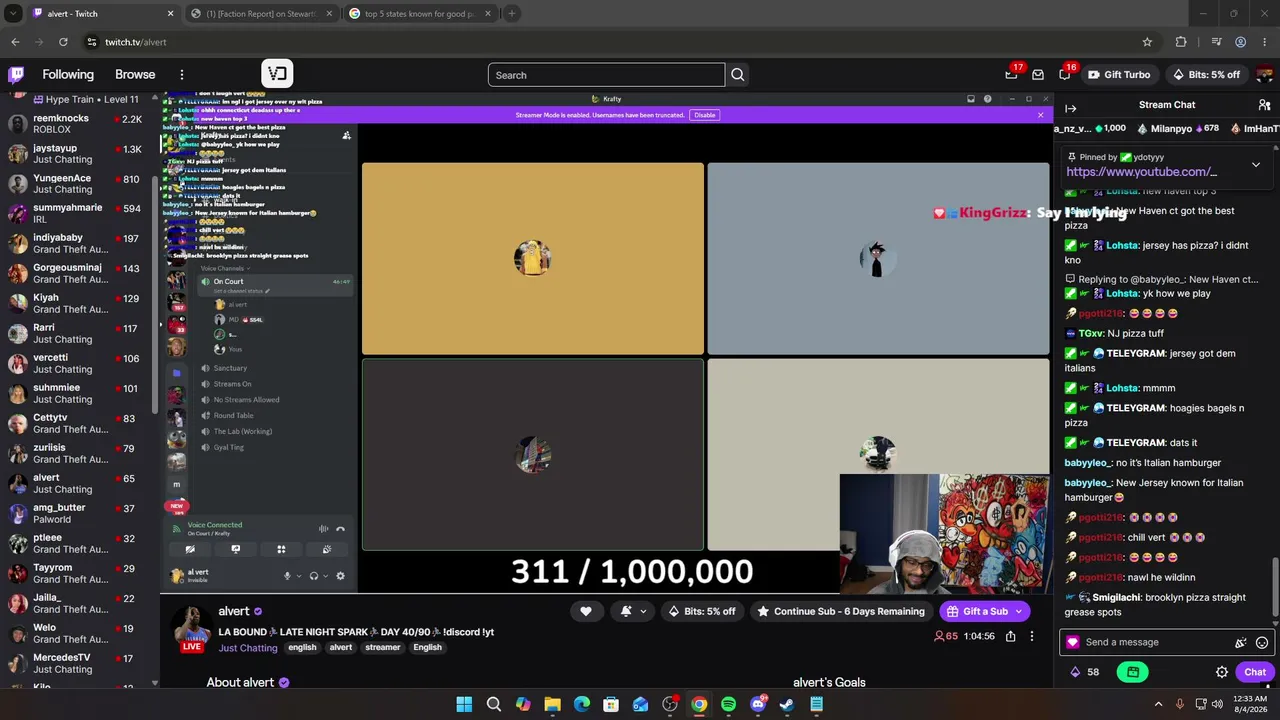Open new Chrome tab
1280x720 pixels.
click(x=511, y=14)
